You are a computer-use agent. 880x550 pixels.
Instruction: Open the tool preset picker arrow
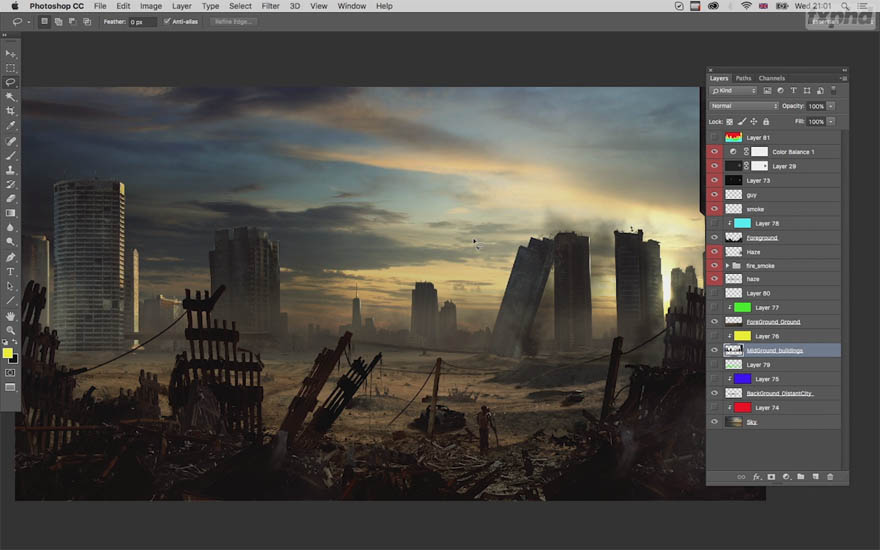point(29,22)
